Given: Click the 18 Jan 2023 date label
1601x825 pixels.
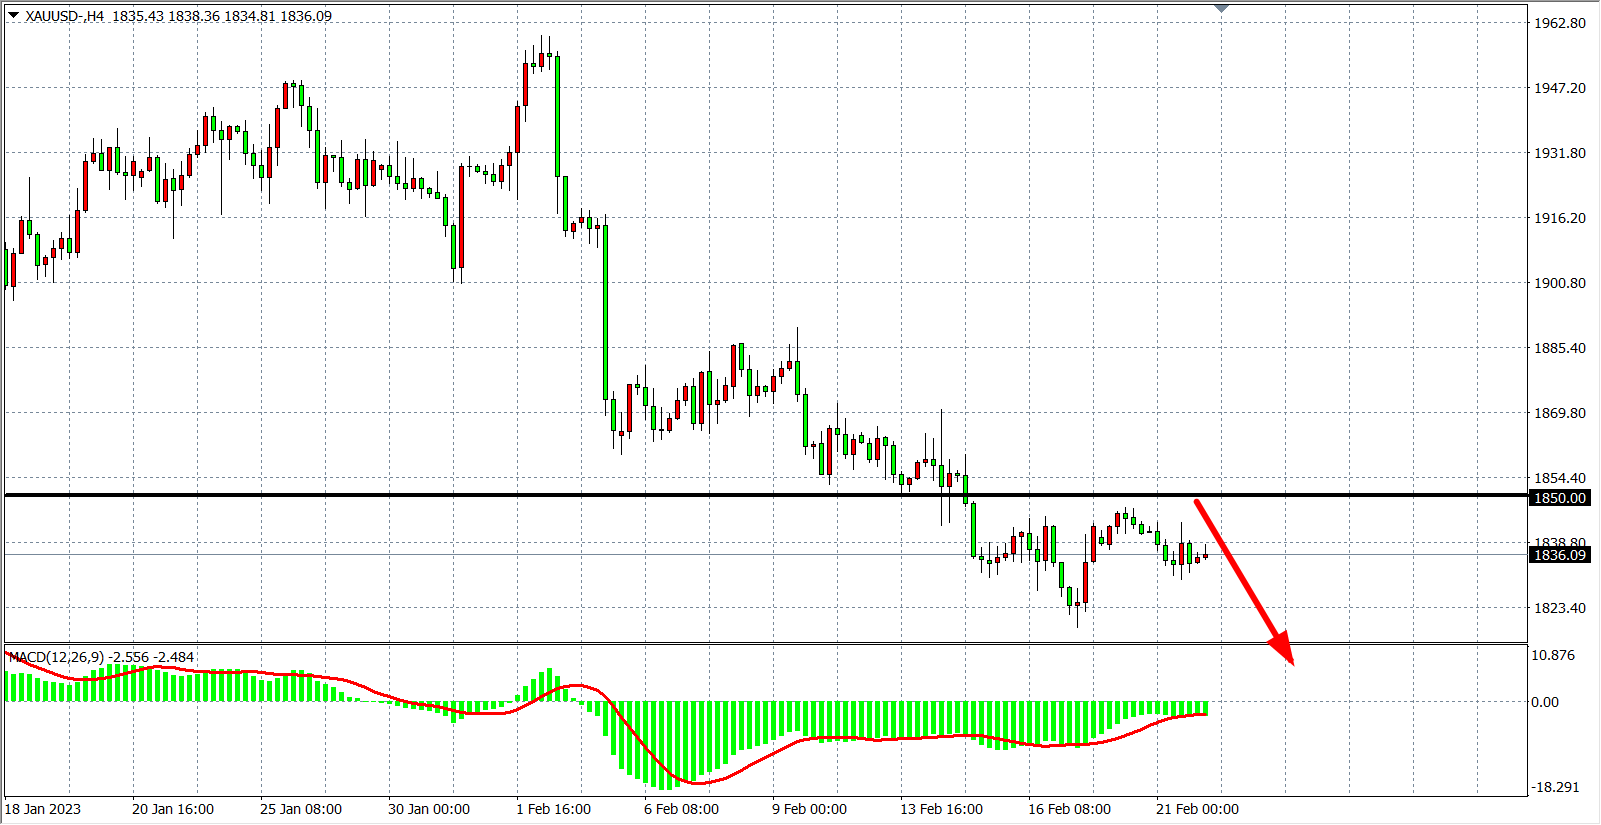Looking at the screenshot, I should (x=43, y=809).
